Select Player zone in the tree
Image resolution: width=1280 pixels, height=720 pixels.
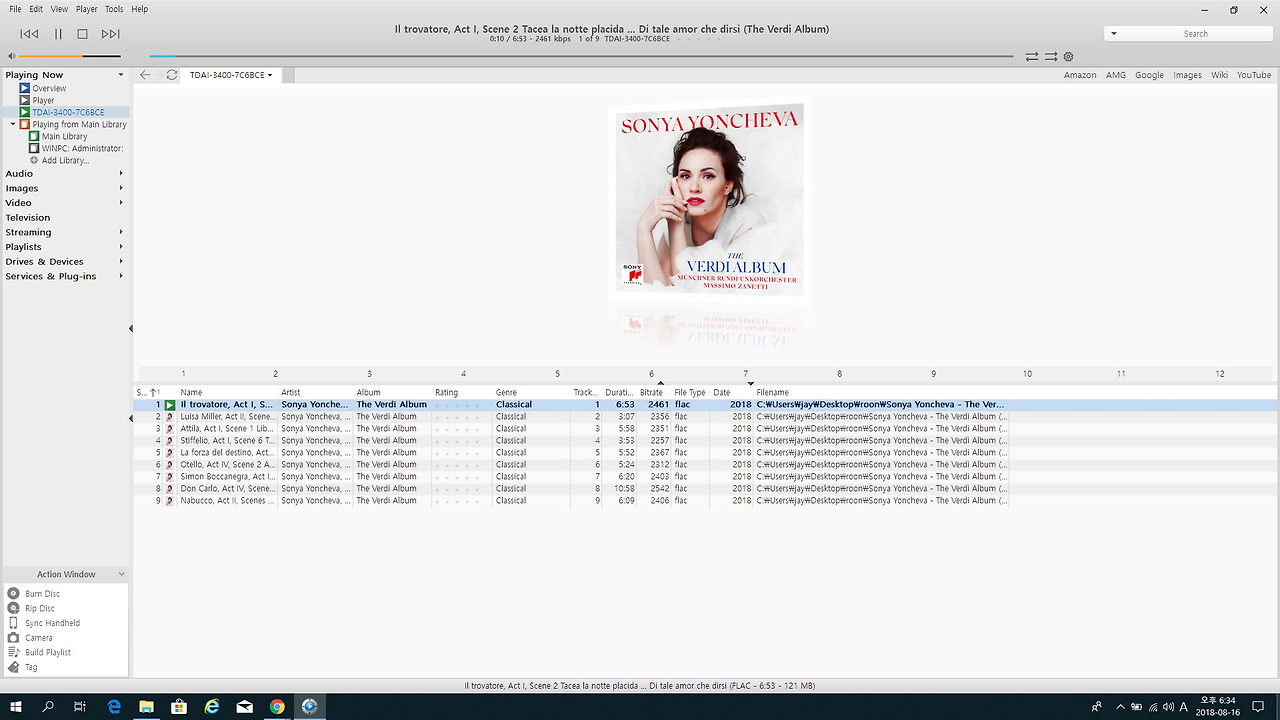click(43, 101)
